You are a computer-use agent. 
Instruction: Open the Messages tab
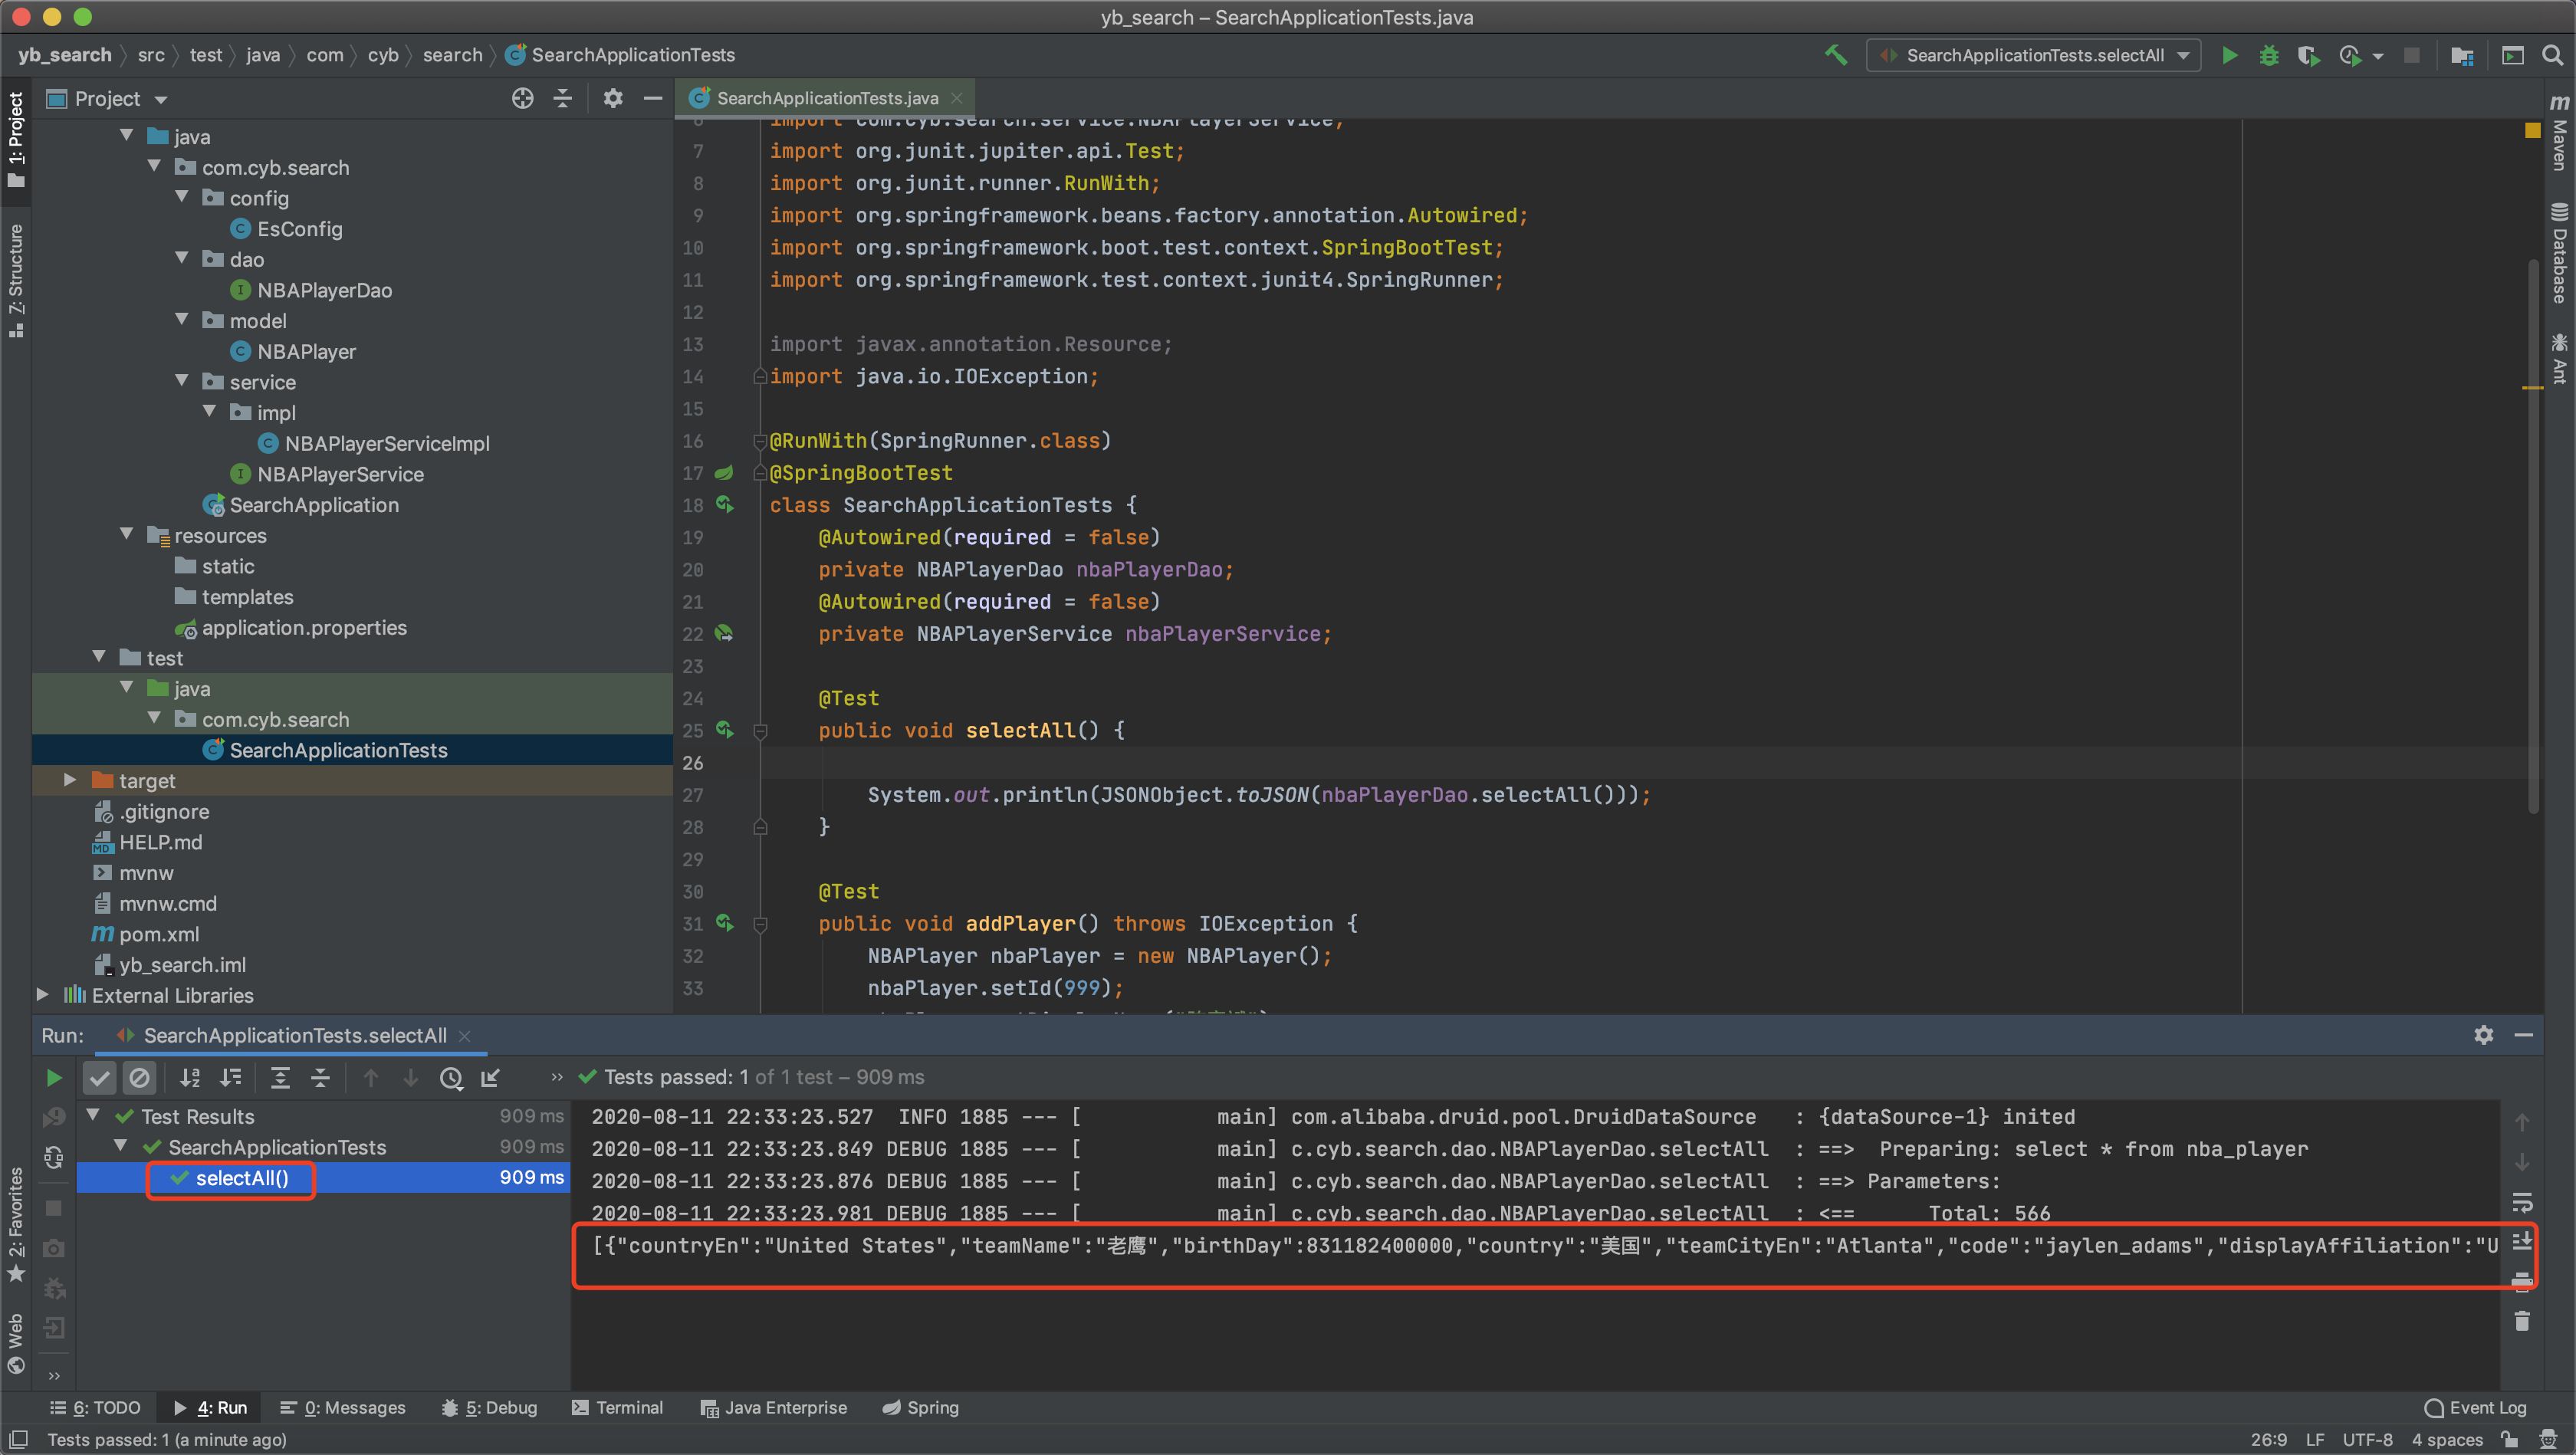pos(343,1407)
